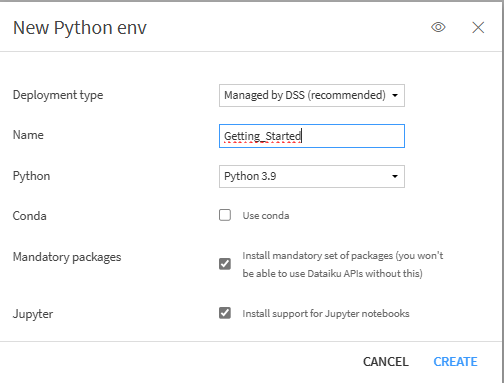Uncheck Install support for Jupyter notebooks
This screenshot has width=504, height=383.
pos(225,313)
